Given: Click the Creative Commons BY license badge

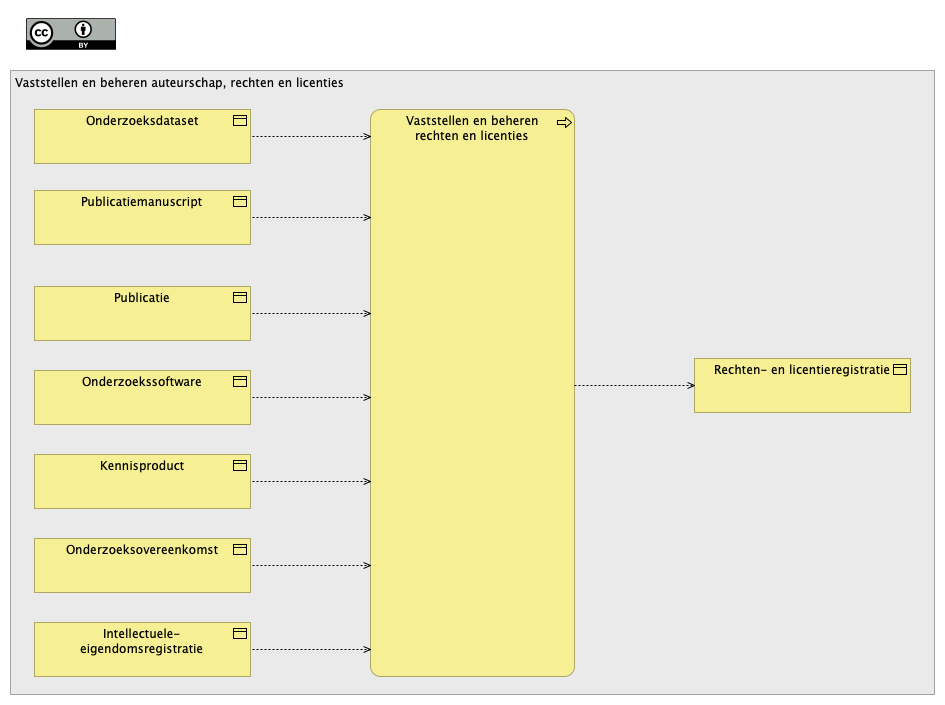Looking at the screenshot, I should [71, 34].
